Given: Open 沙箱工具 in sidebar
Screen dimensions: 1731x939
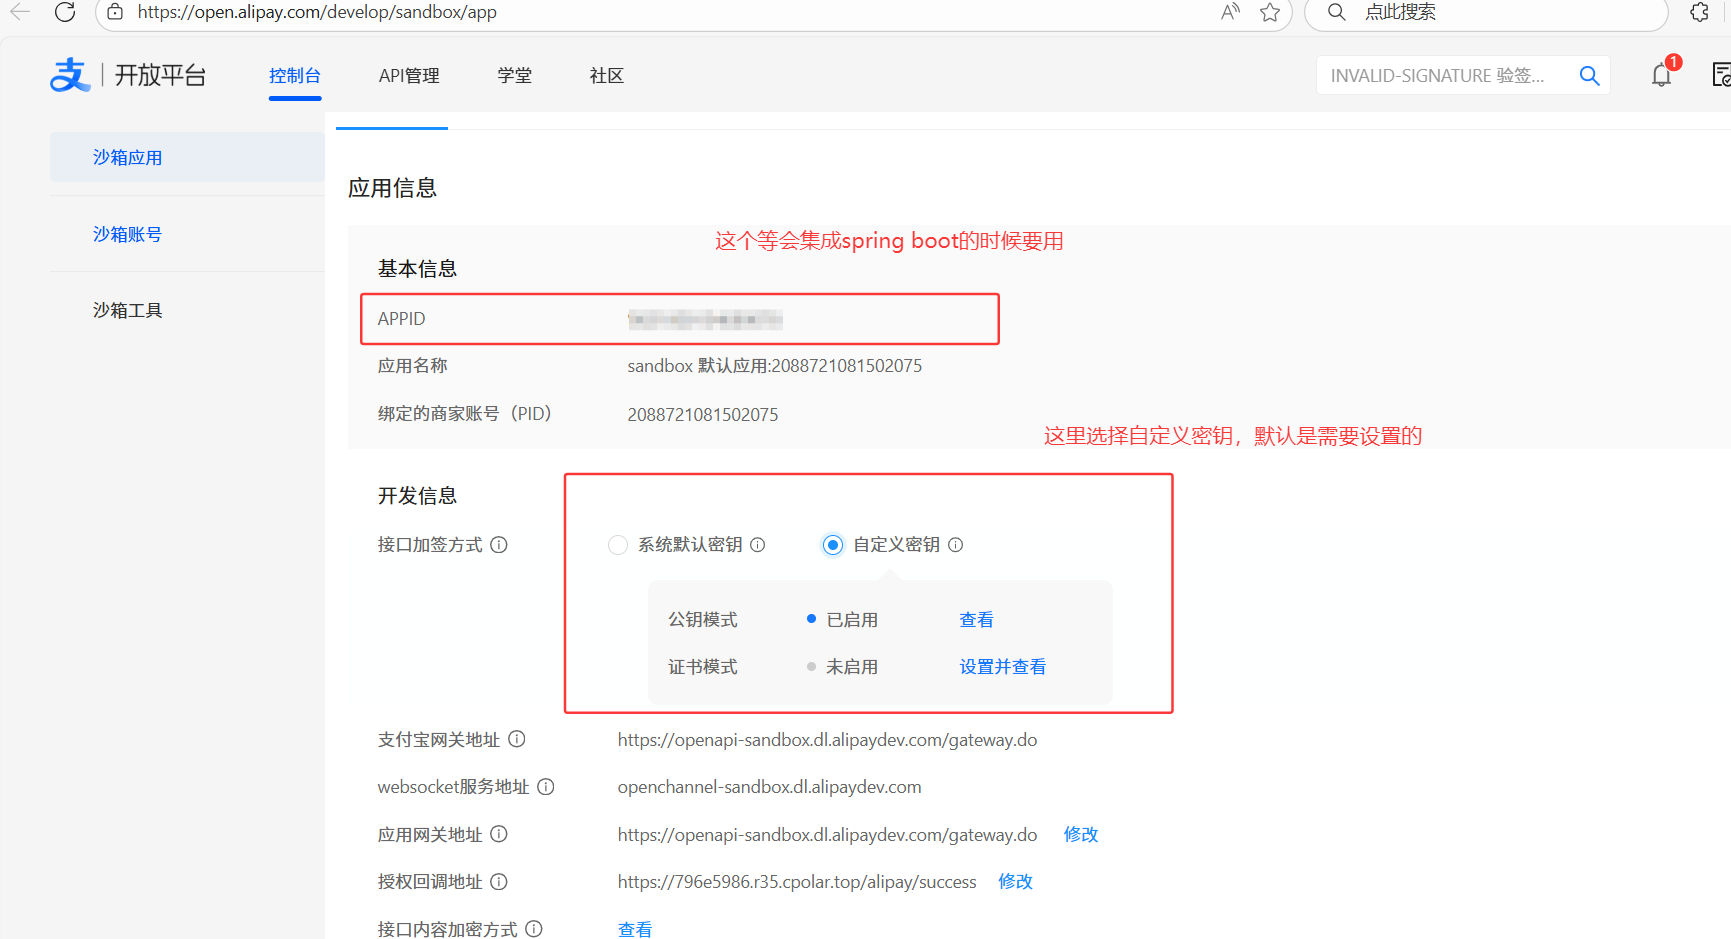Looking at the screenshot, I should pos(127,310).
